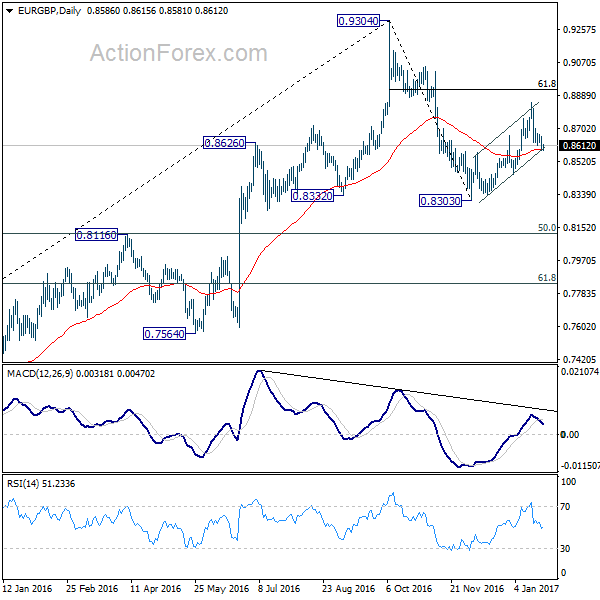
Task: Click the EURGBP,Daily chart title
Action: coord(49,11)
